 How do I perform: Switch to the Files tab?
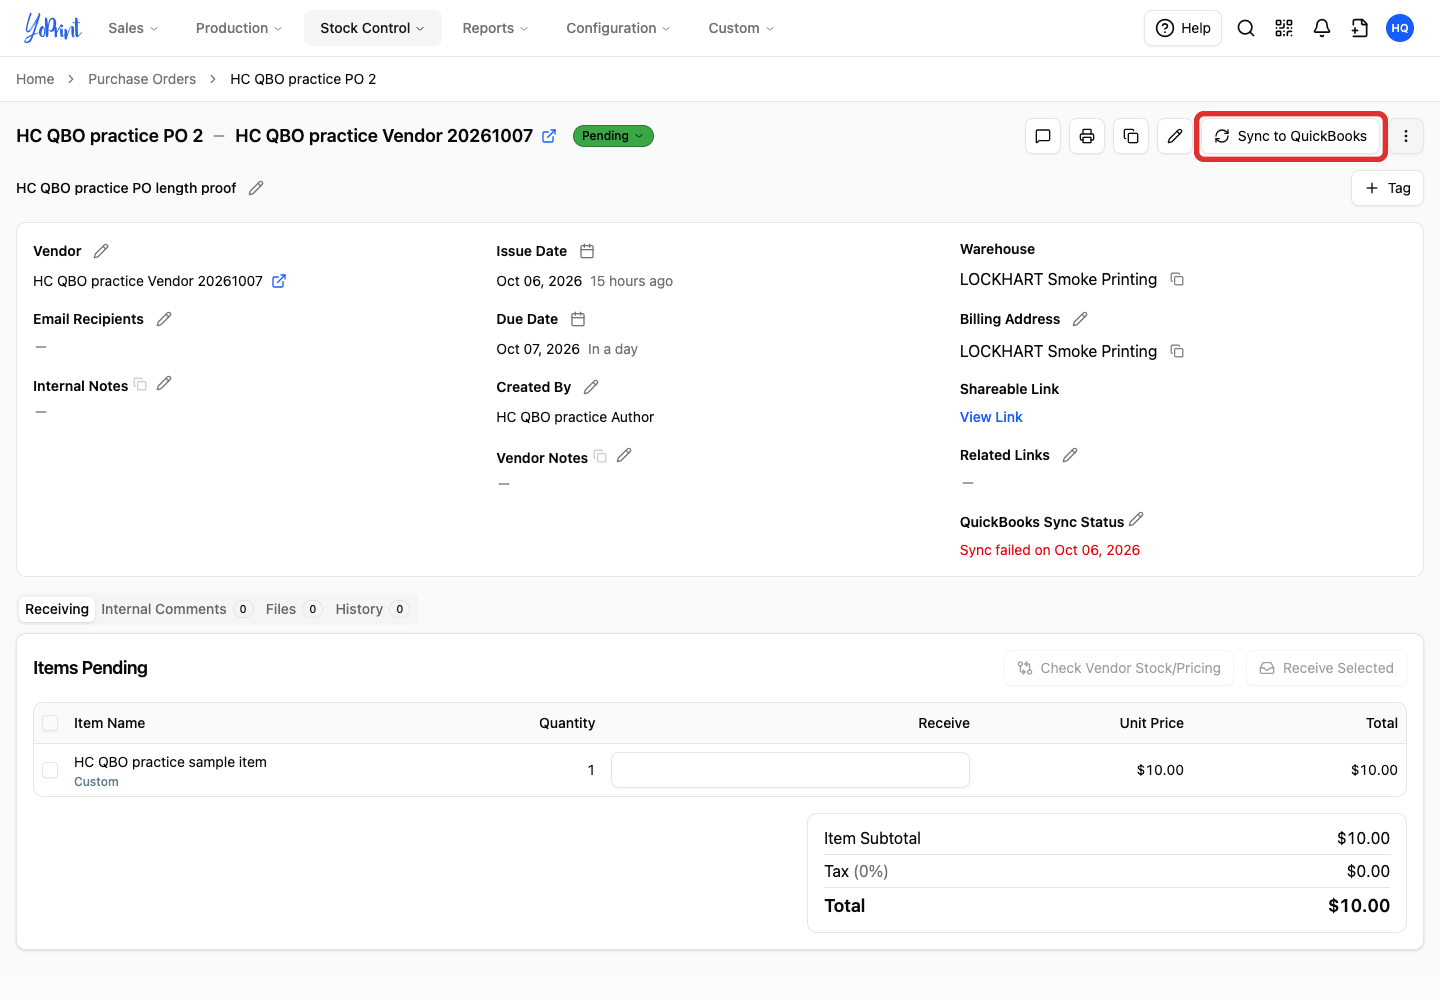click(293, 609)
